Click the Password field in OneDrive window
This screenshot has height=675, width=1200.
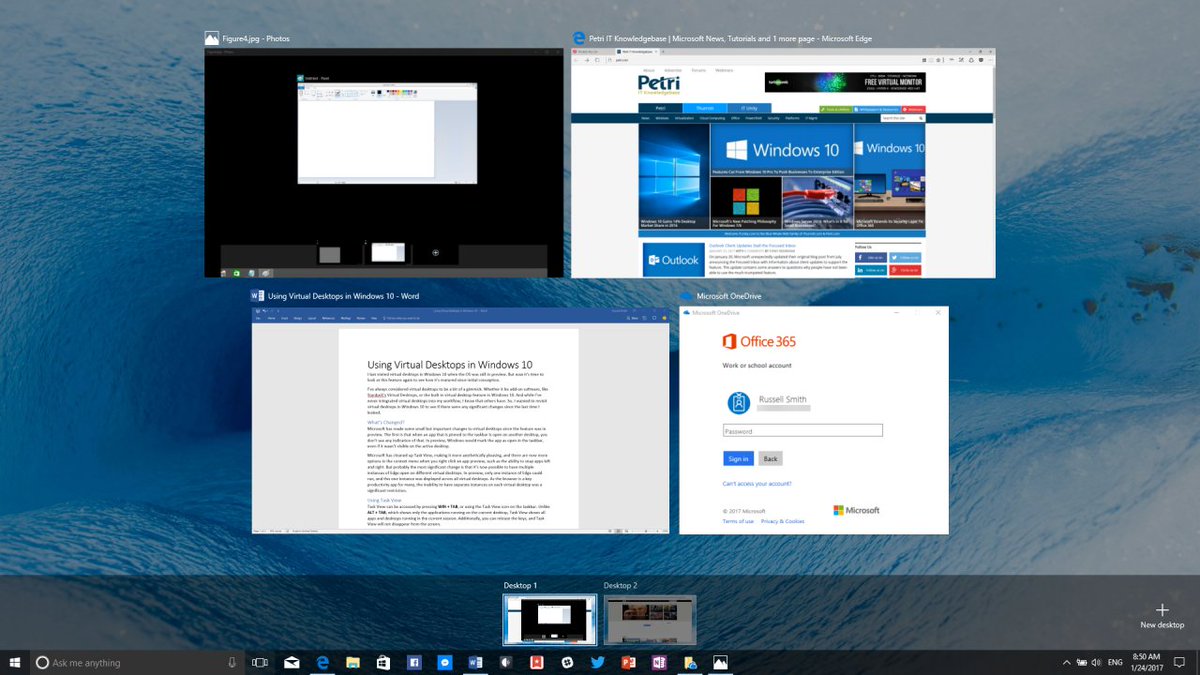coord(803,430)
